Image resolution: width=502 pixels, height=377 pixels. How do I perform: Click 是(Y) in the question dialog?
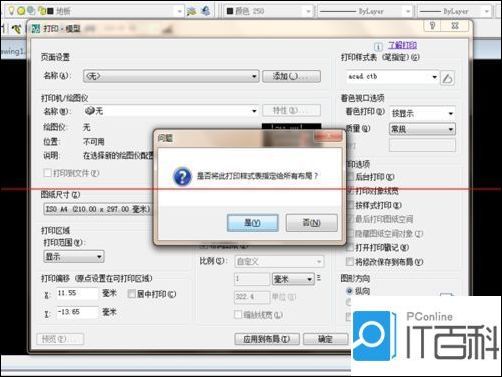[253, 223]
